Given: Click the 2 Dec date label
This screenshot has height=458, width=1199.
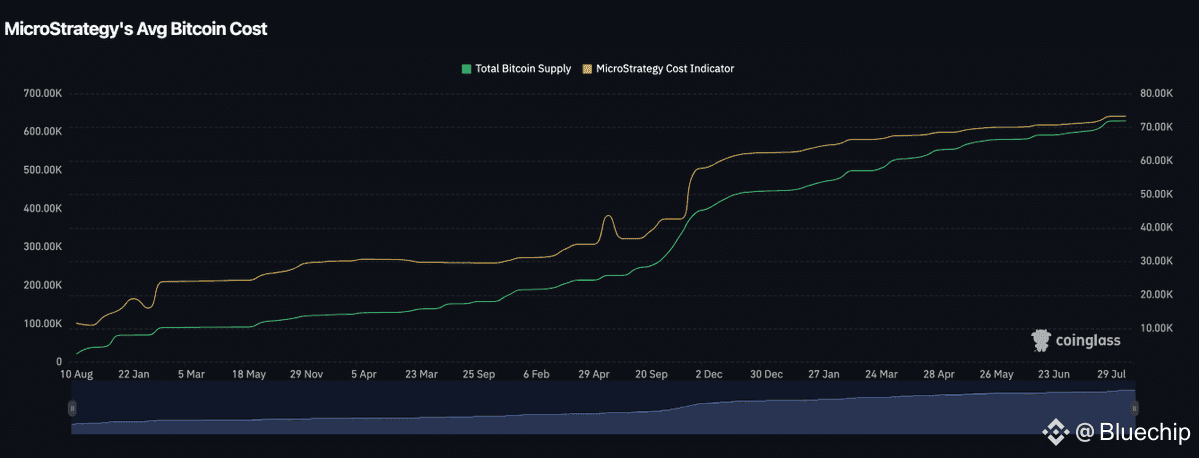Looking at the screenshot, I should click(x=709, y=375).
